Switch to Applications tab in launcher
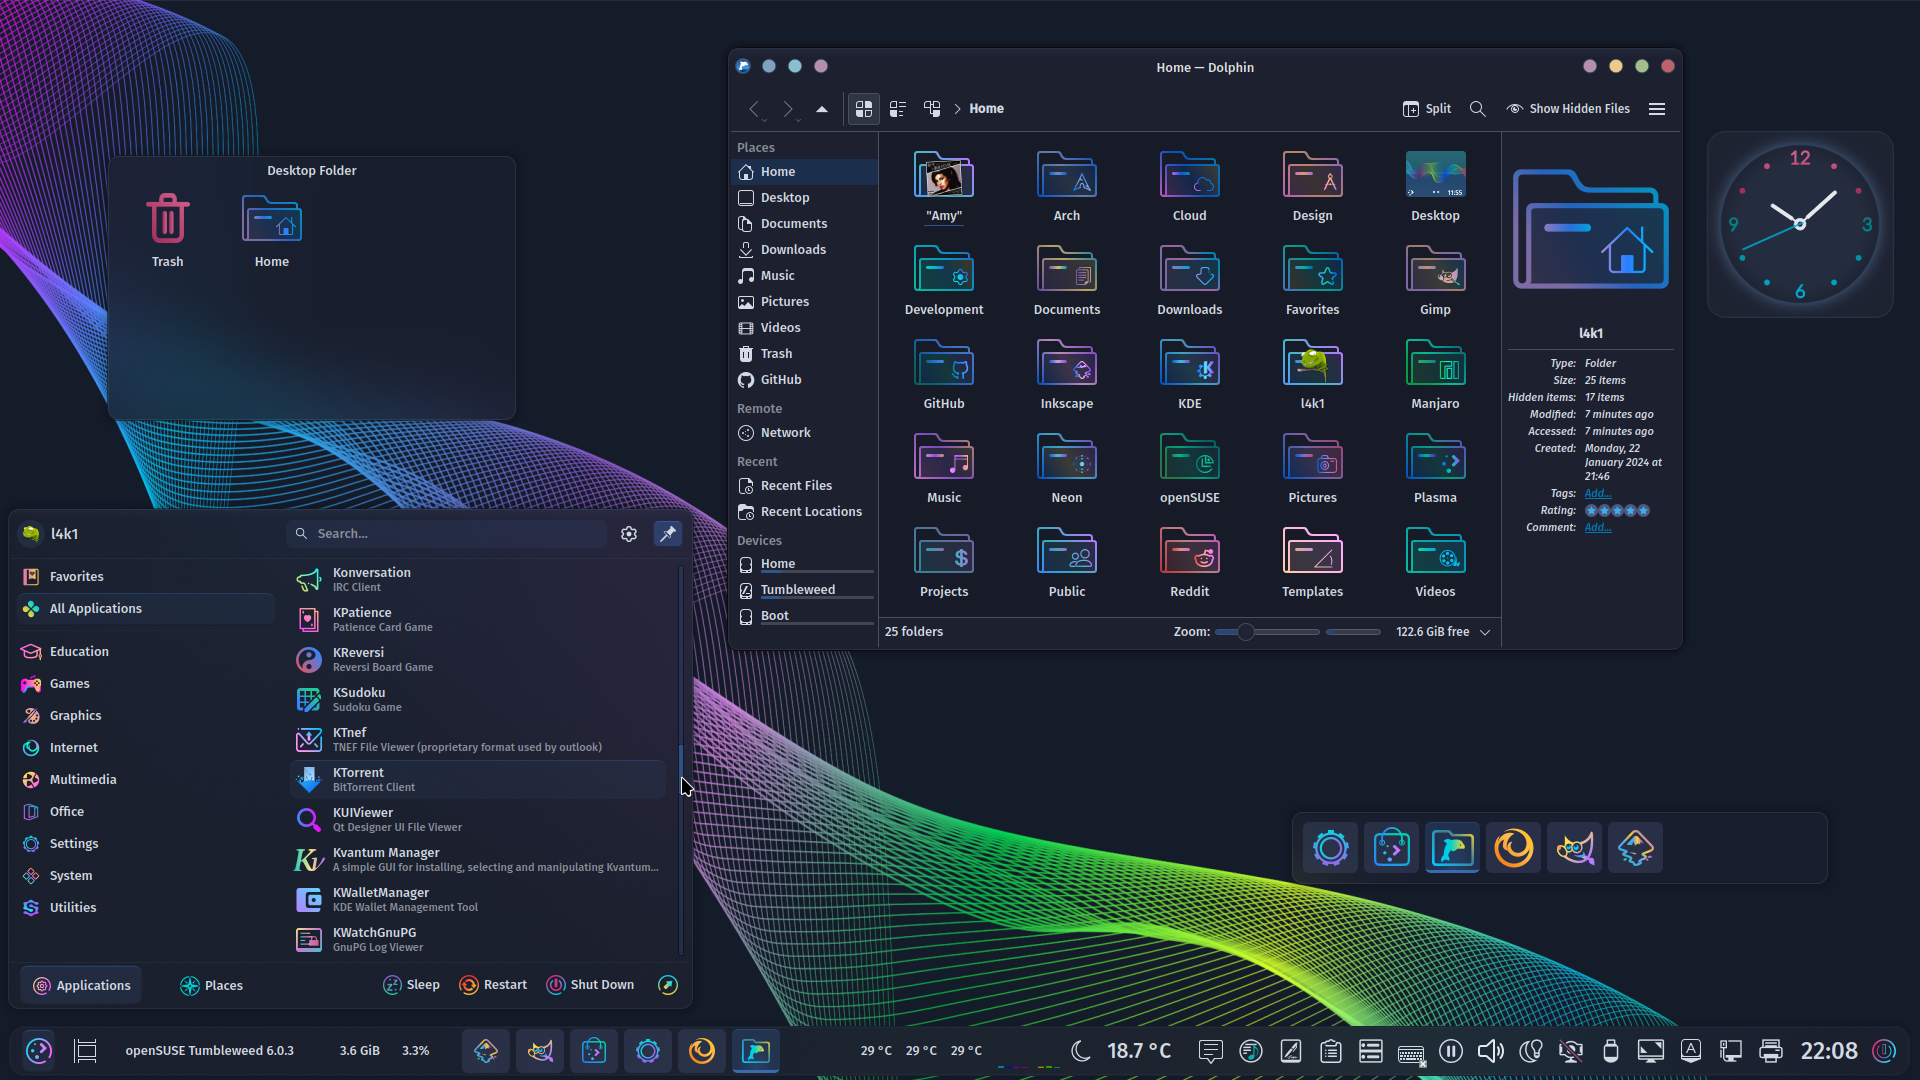 (x=82, y=986)
